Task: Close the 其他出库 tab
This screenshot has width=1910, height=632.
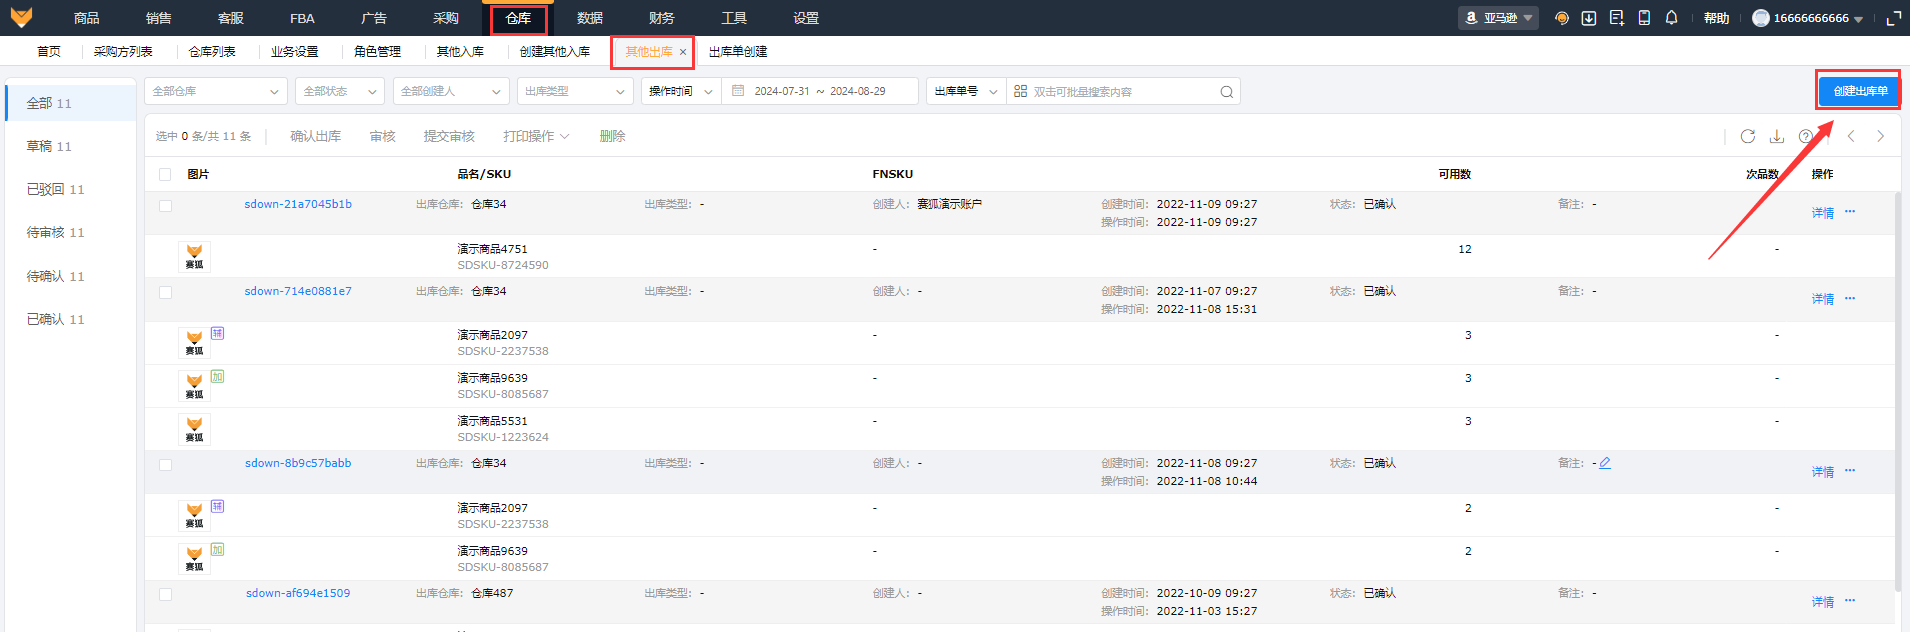Action: 683,52
